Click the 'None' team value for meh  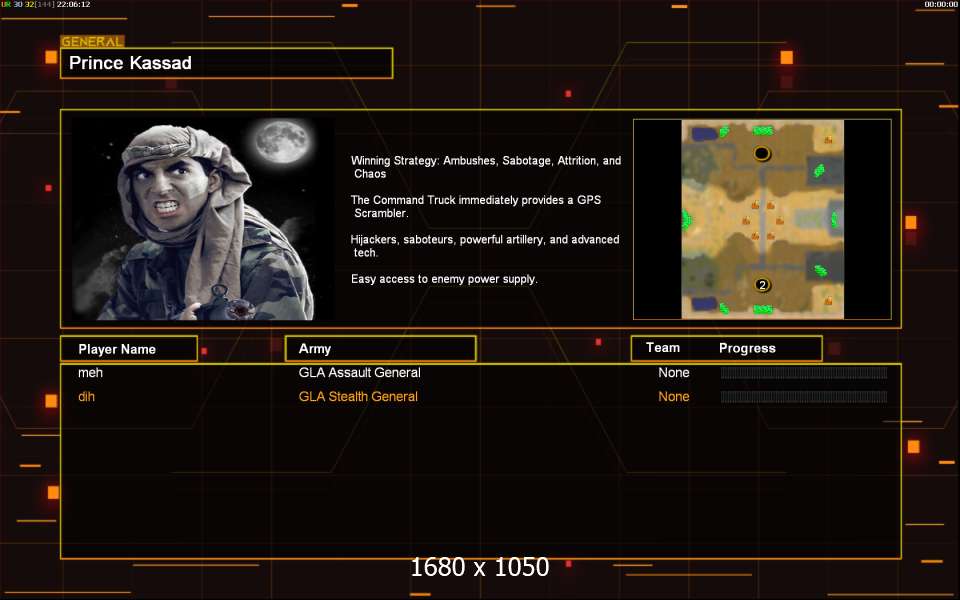(x=673, y=373)
